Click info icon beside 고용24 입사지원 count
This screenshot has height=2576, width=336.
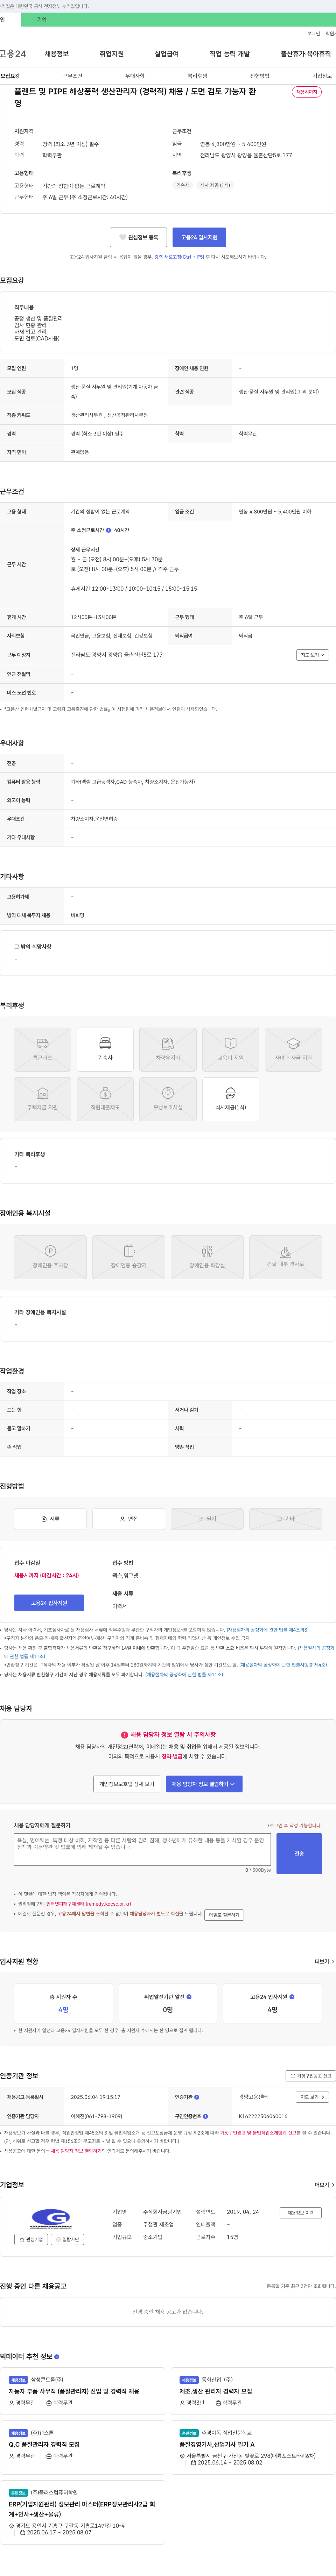[292, 1996]
